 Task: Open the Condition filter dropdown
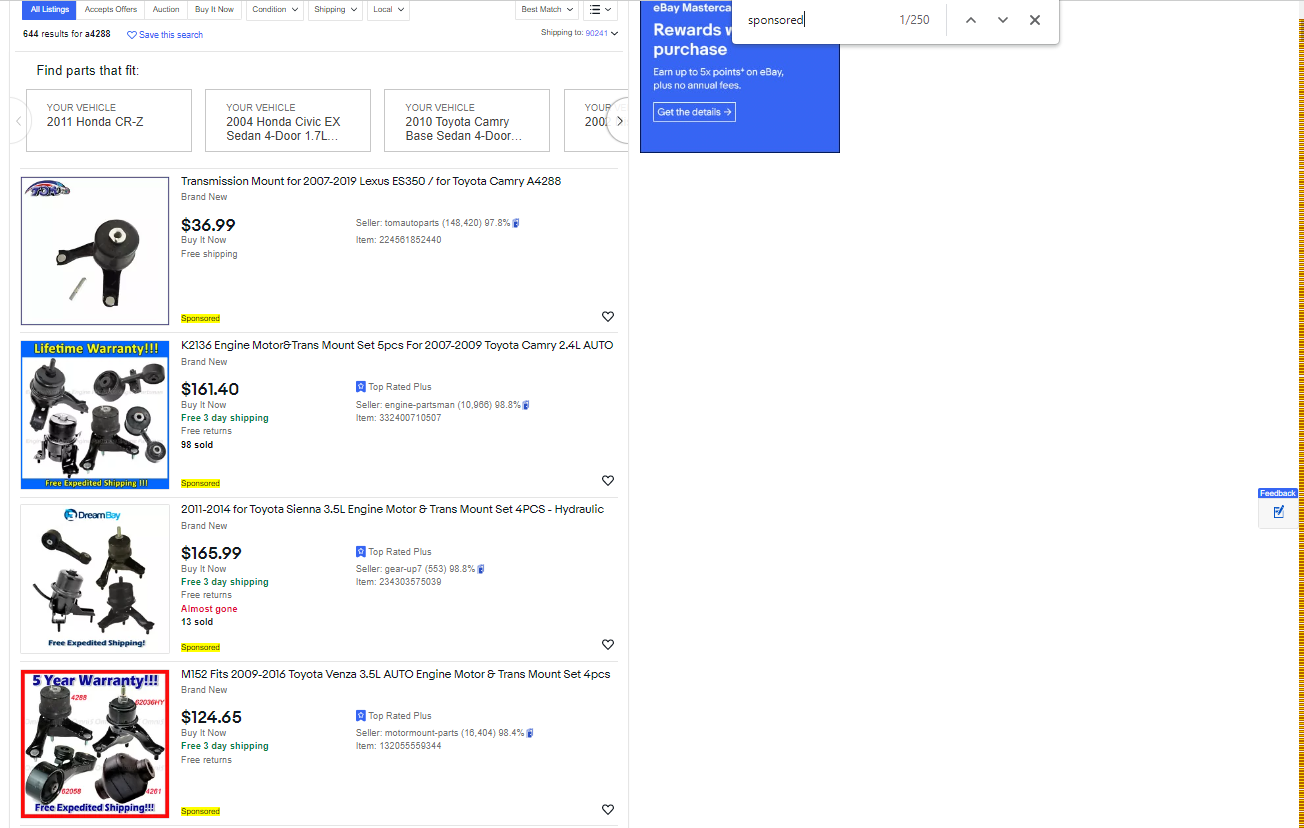click(276, 10)
